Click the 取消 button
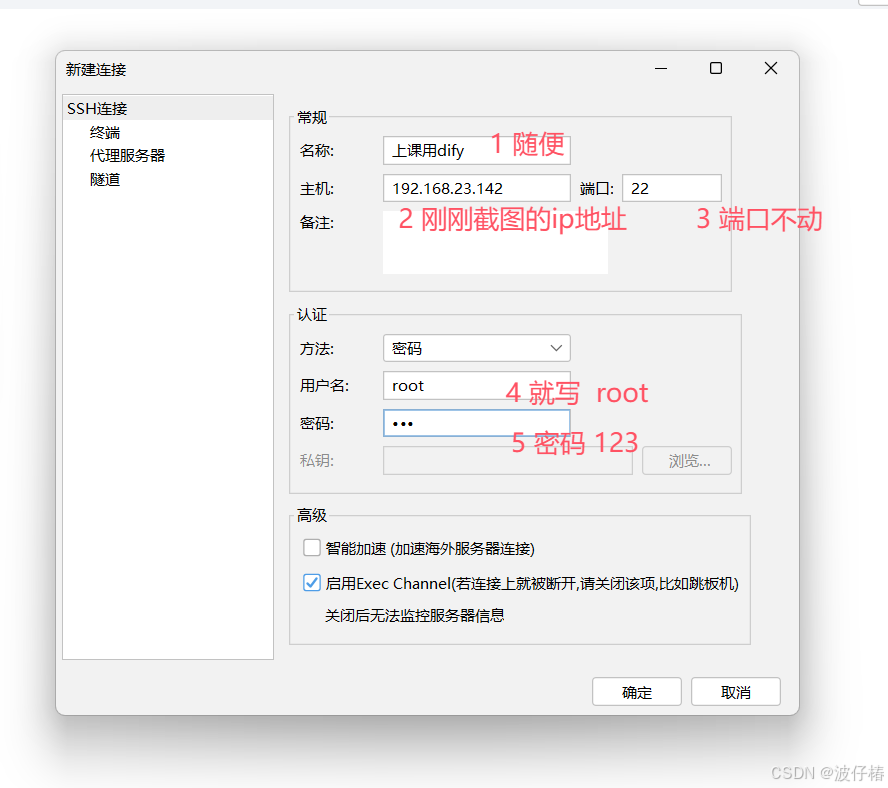 coord(736,691)
